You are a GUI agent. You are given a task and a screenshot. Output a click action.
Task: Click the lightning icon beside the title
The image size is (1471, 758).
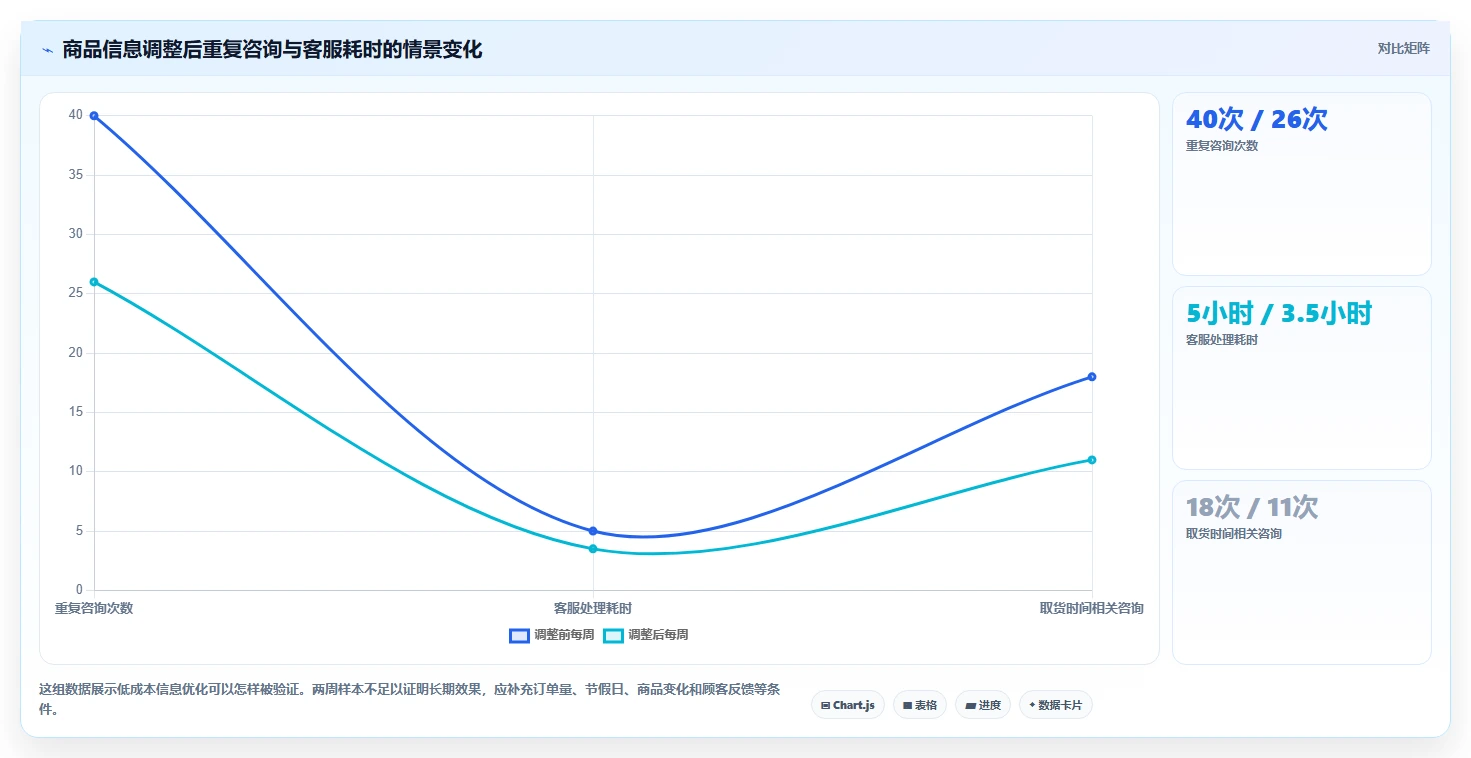pyautogui.click(x=47, y=50)
